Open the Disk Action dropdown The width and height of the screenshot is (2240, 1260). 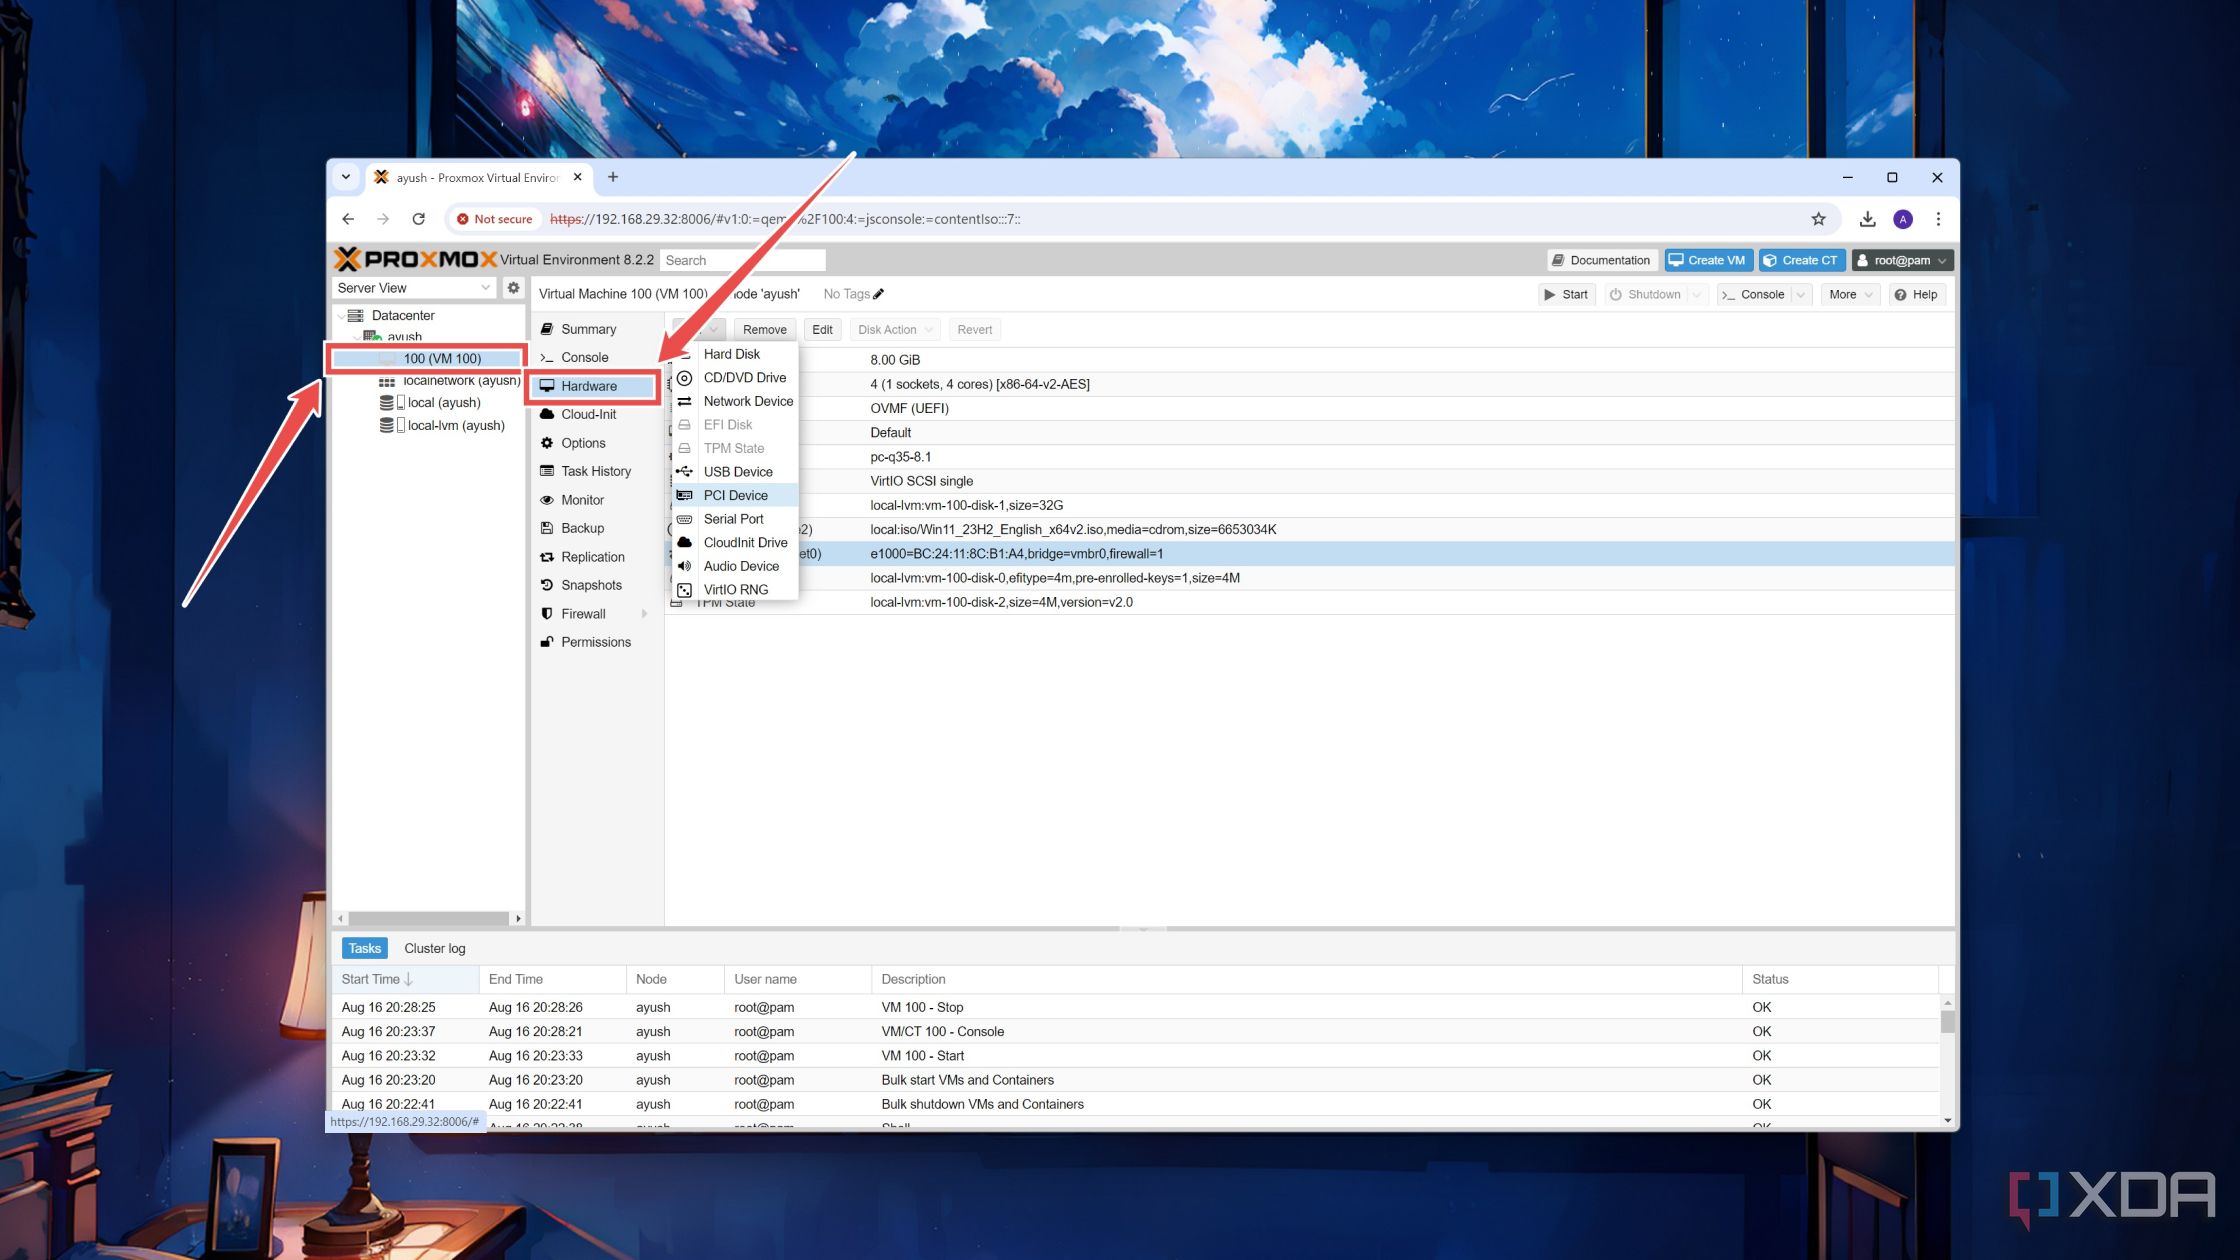(895, 330)
